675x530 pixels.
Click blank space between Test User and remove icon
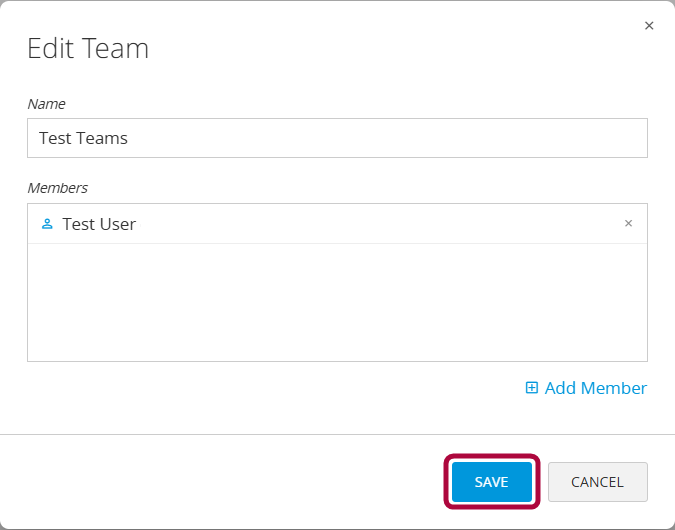[x=380, y=224]
